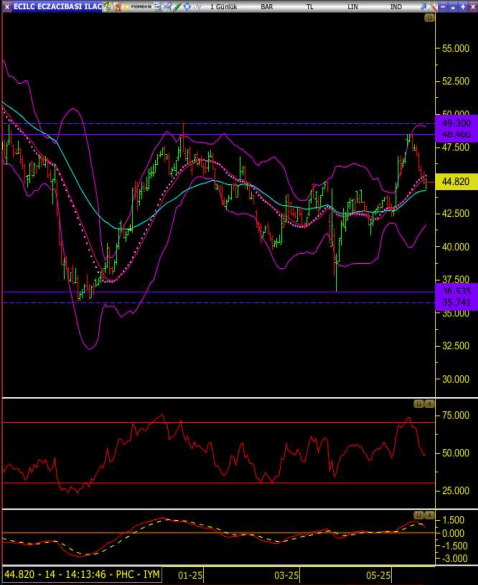Click the 03-25 date marker on time axis
The width and height of the screenshot is (478, 585).
tap(286, 575)
